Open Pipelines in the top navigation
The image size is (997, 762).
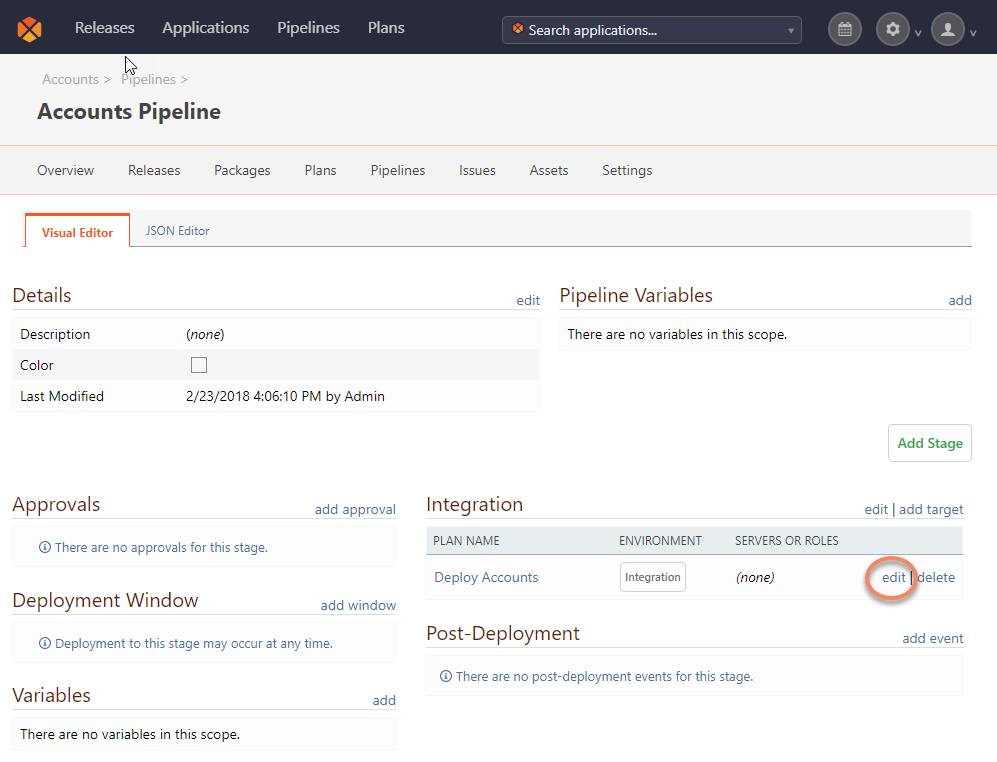308,28
